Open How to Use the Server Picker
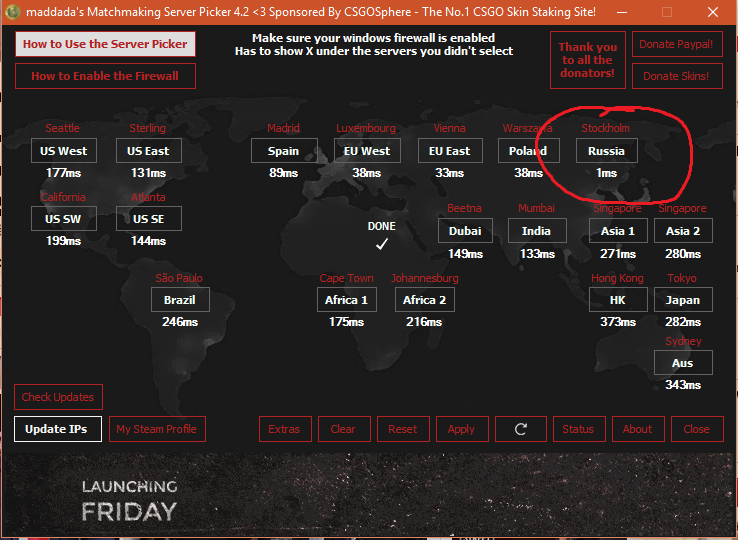 coord(105,44)
